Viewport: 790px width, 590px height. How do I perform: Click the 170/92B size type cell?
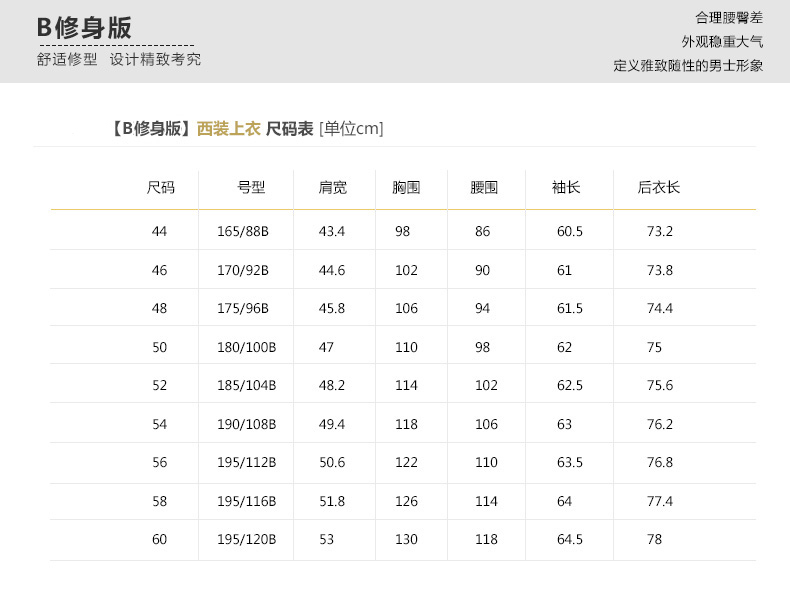pos(243,270)
